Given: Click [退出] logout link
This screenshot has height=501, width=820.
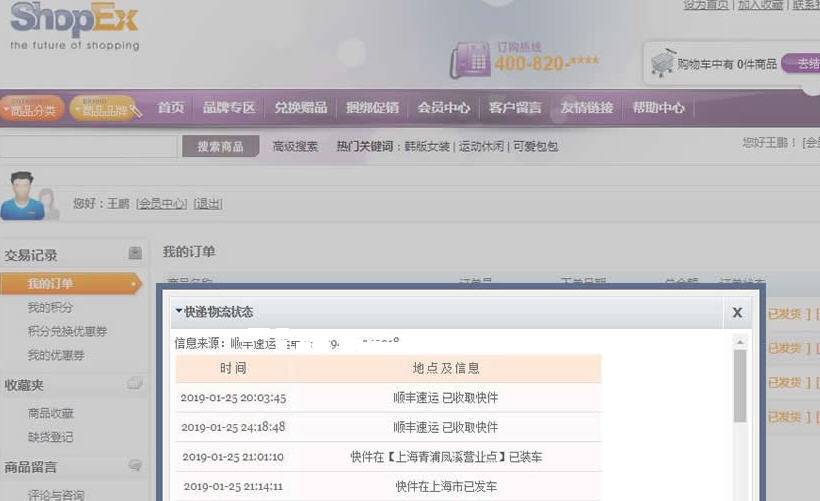Looking at the screenshot, I should (208, 203).
